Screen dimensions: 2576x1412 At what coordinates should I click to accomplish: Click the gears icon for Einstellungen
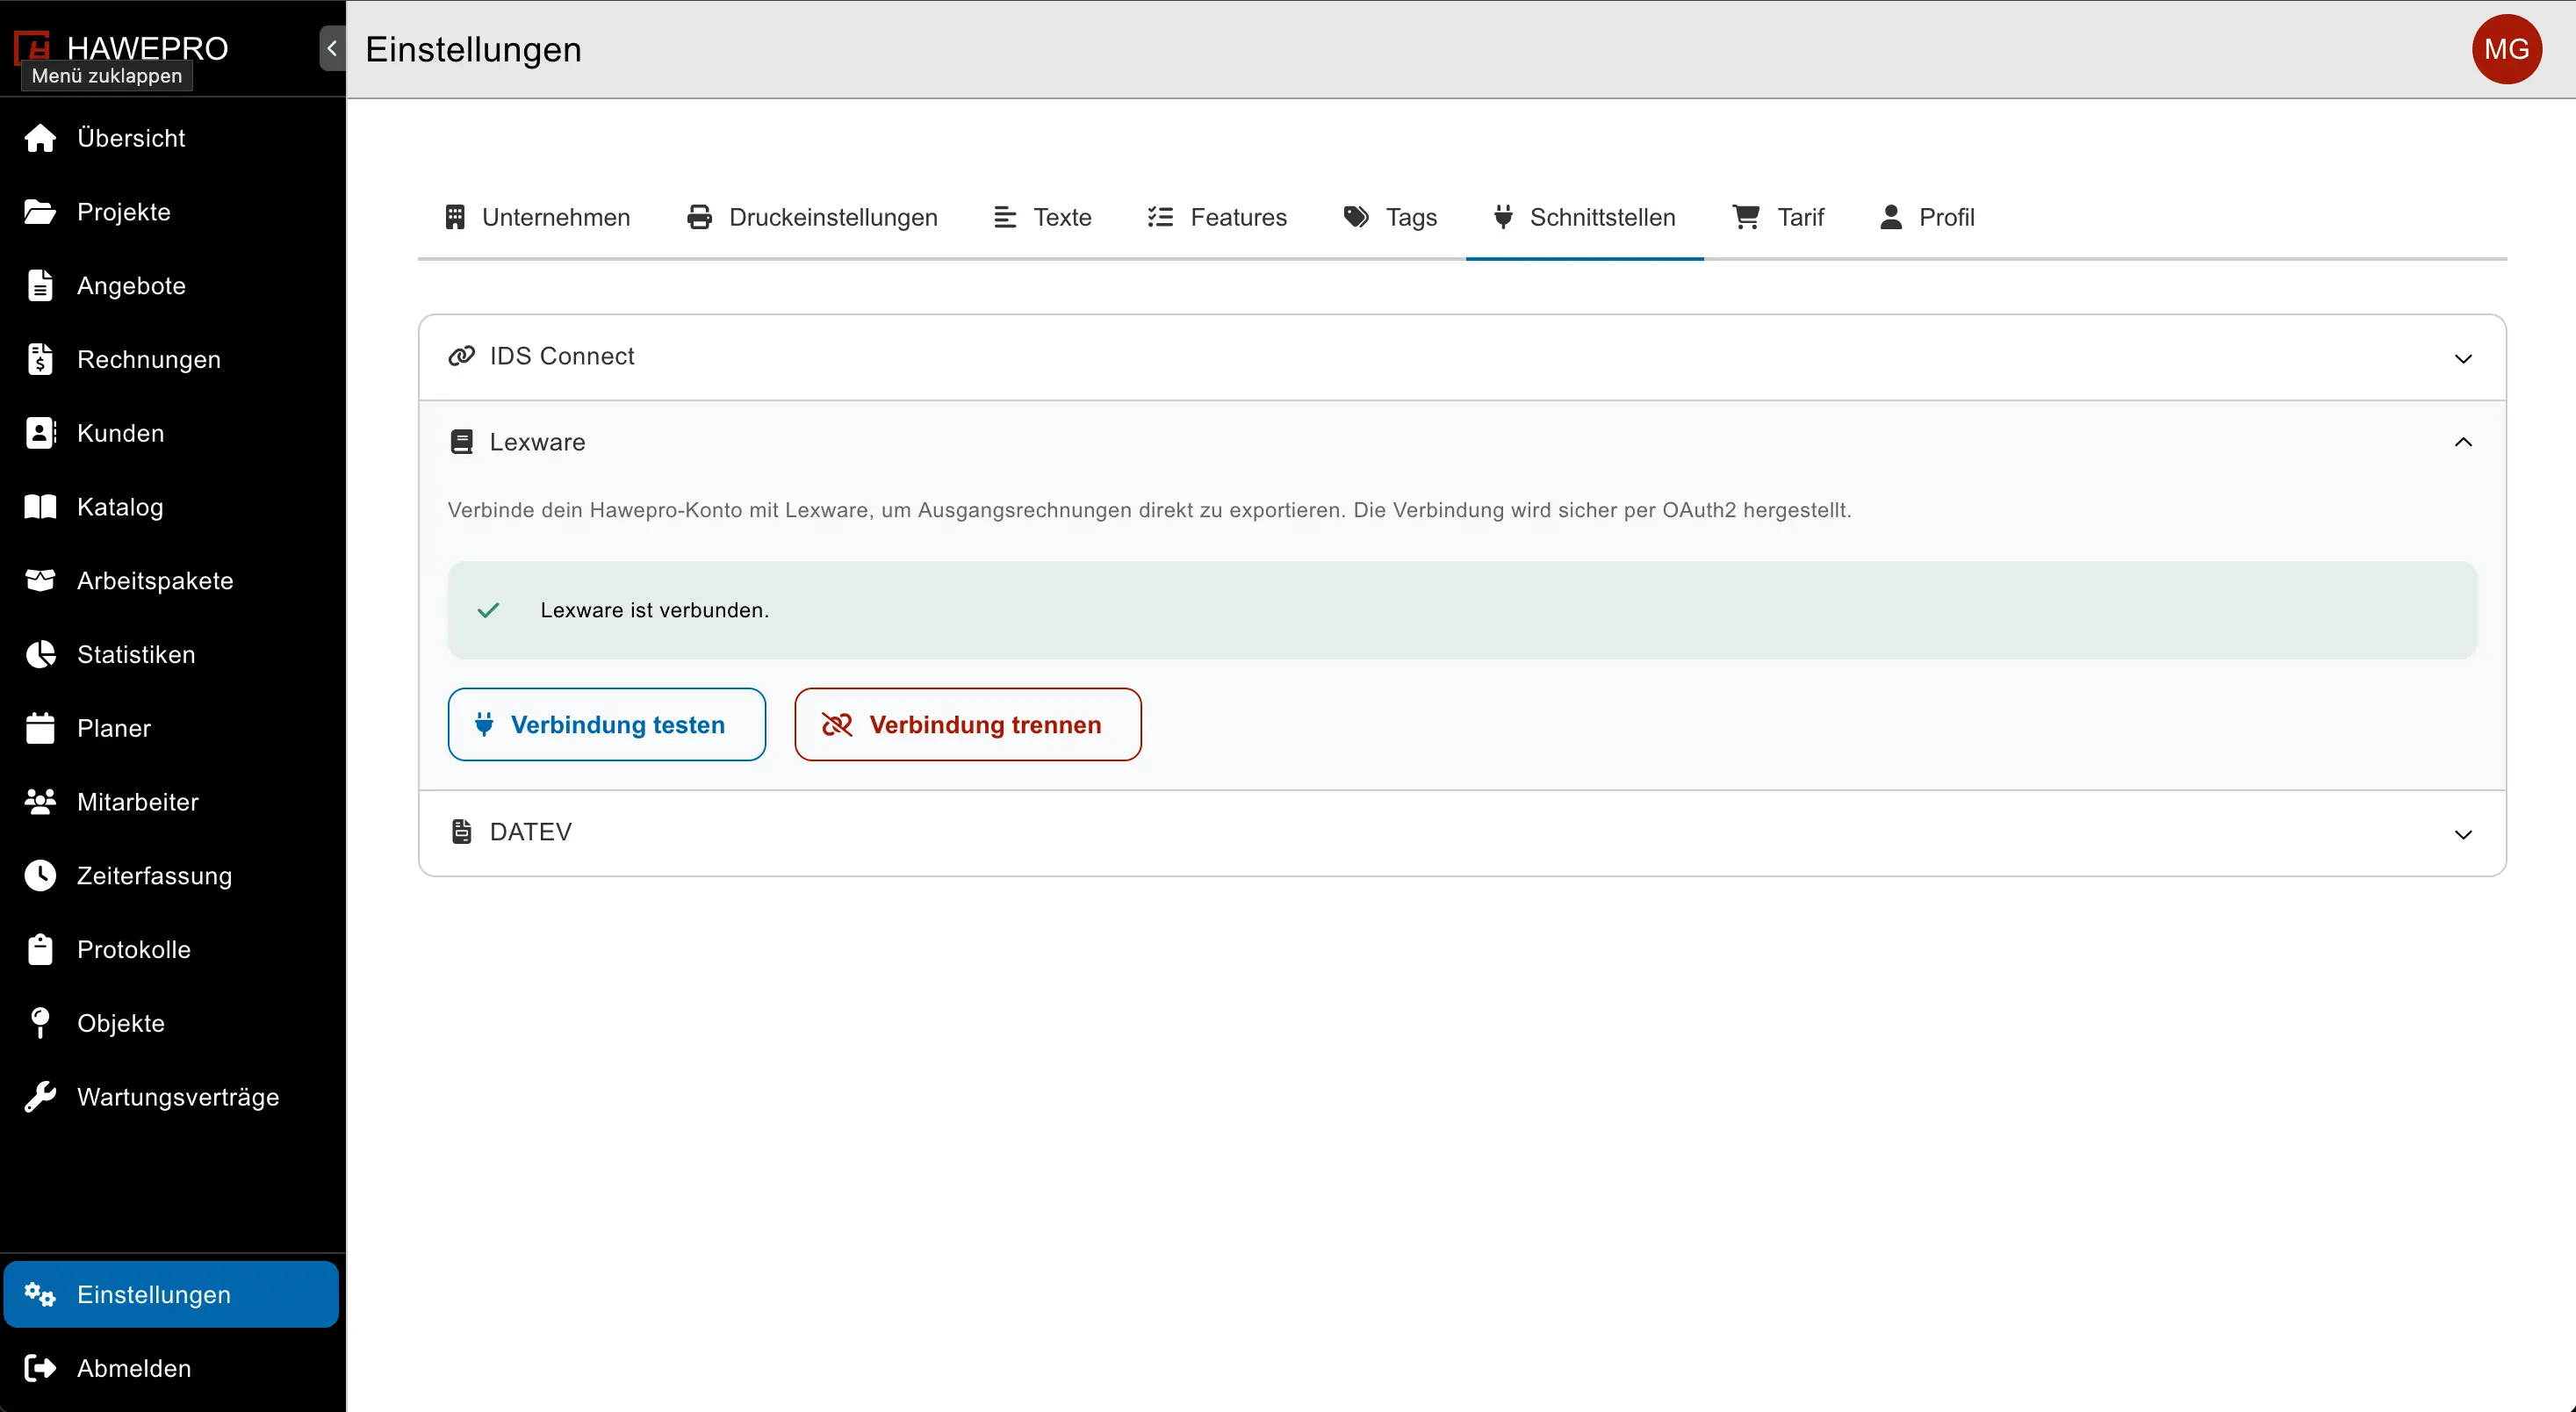(x=40, y=1294)
